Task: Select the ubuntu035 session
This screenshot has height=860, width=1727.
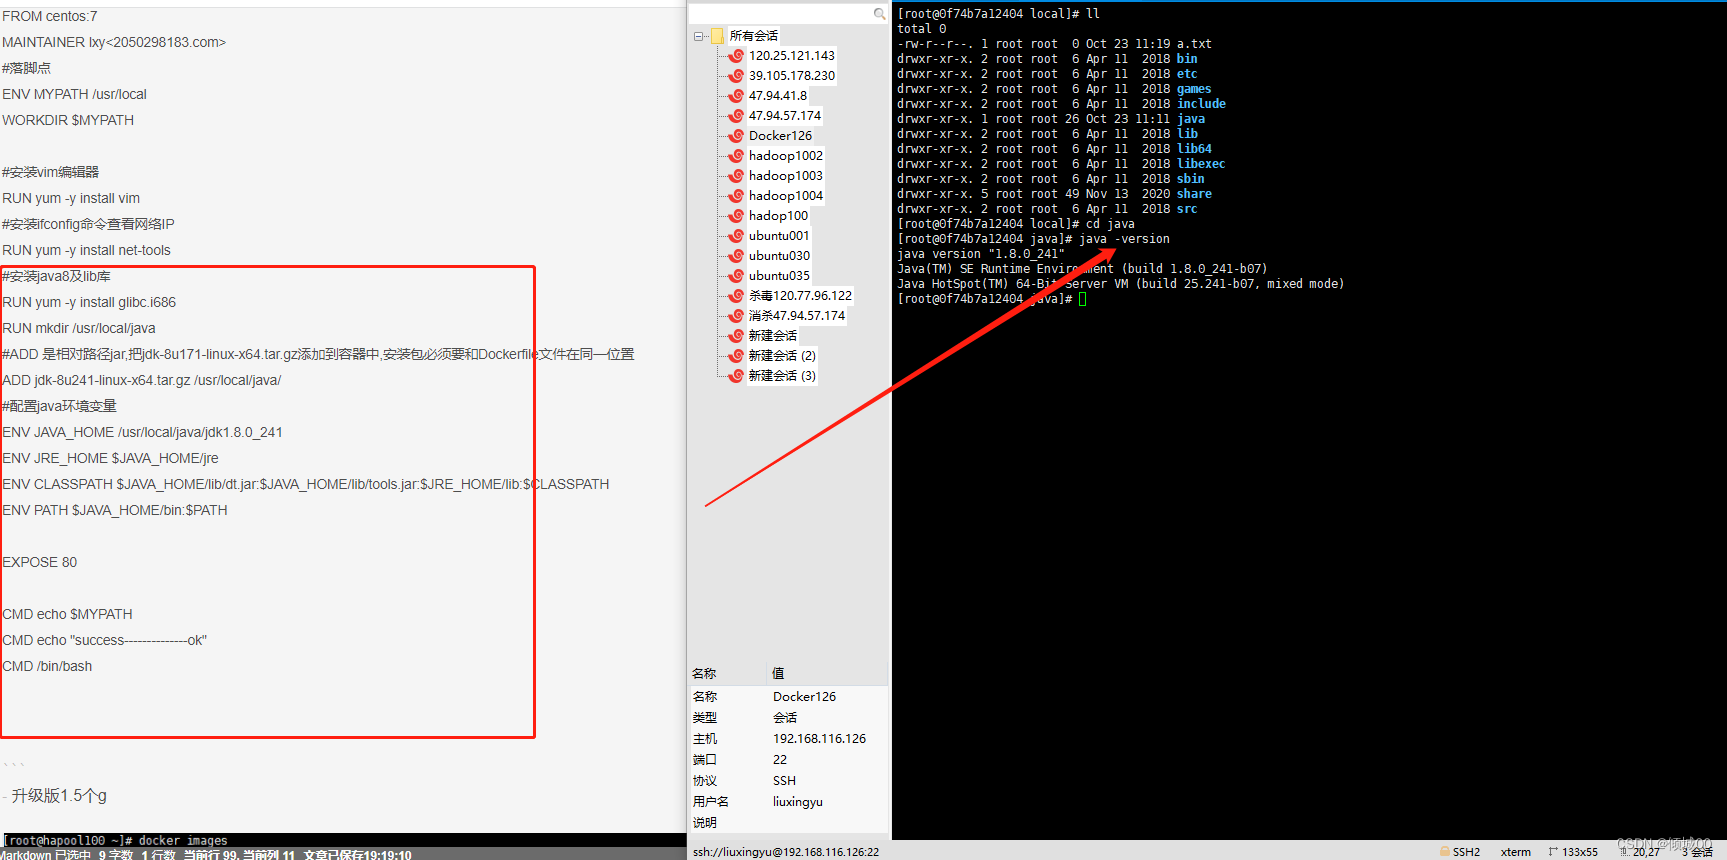Action: click(779, 276)
